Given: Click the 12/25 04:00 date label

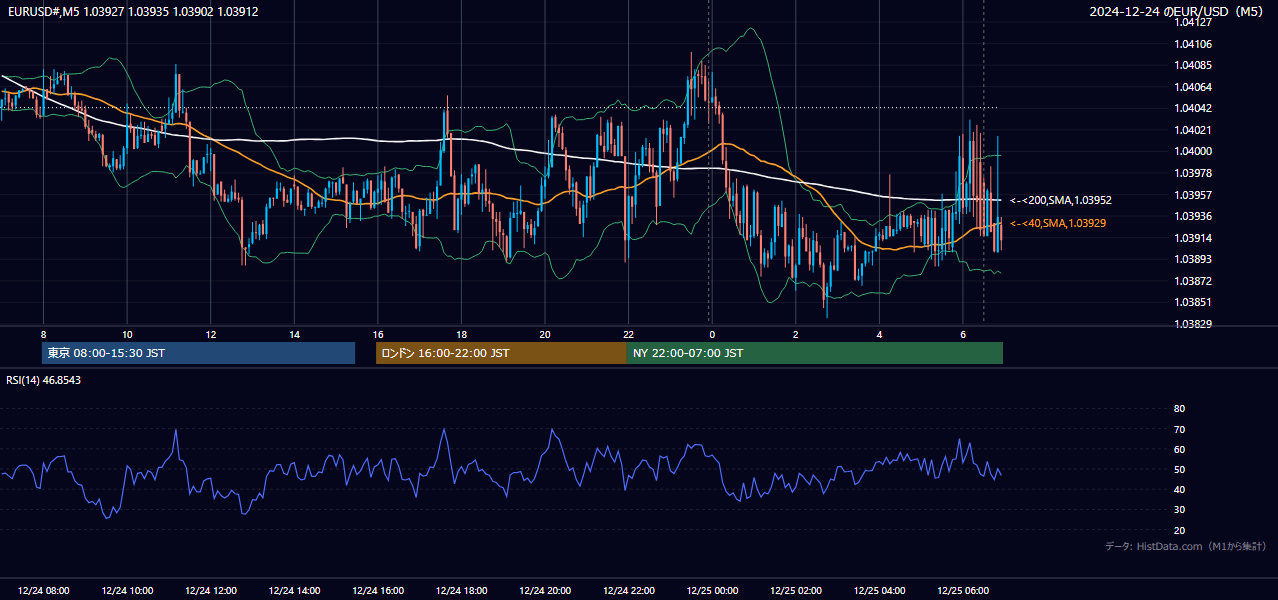Looking at the screenshot, I should pyautogui.click(x=879, y=591).
